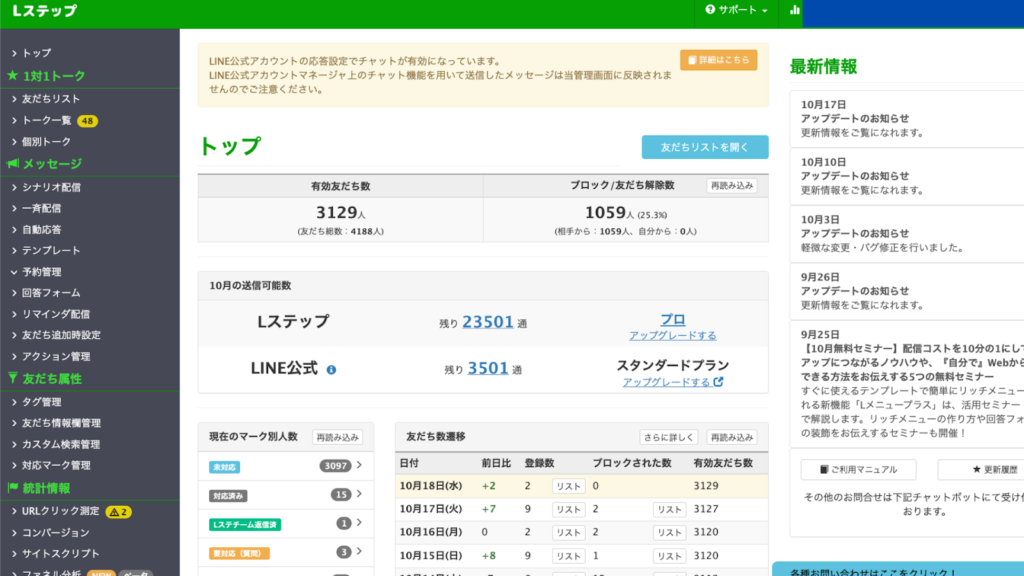1024x576 pixels.
Task: Click 友だちリストを開く button
Action: [705, 147]
